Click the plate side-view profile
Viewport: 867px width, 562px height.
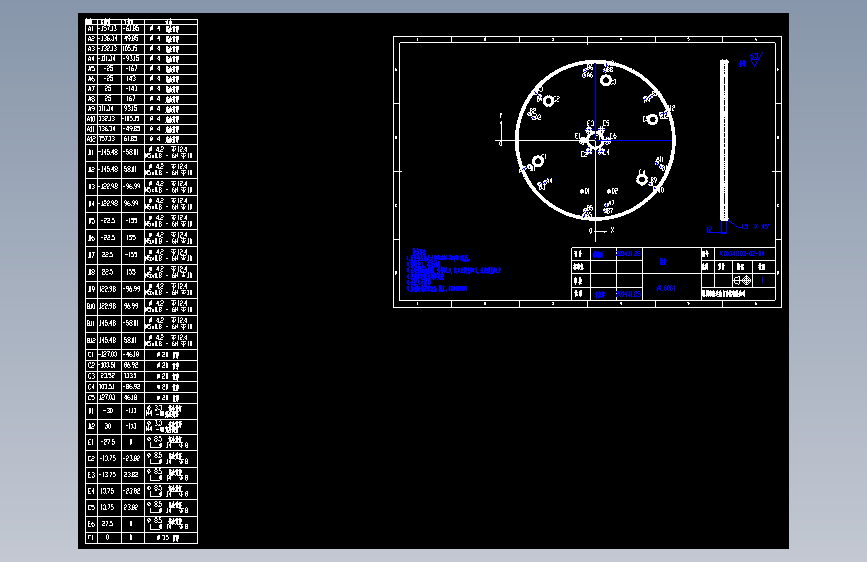(724, 140)
